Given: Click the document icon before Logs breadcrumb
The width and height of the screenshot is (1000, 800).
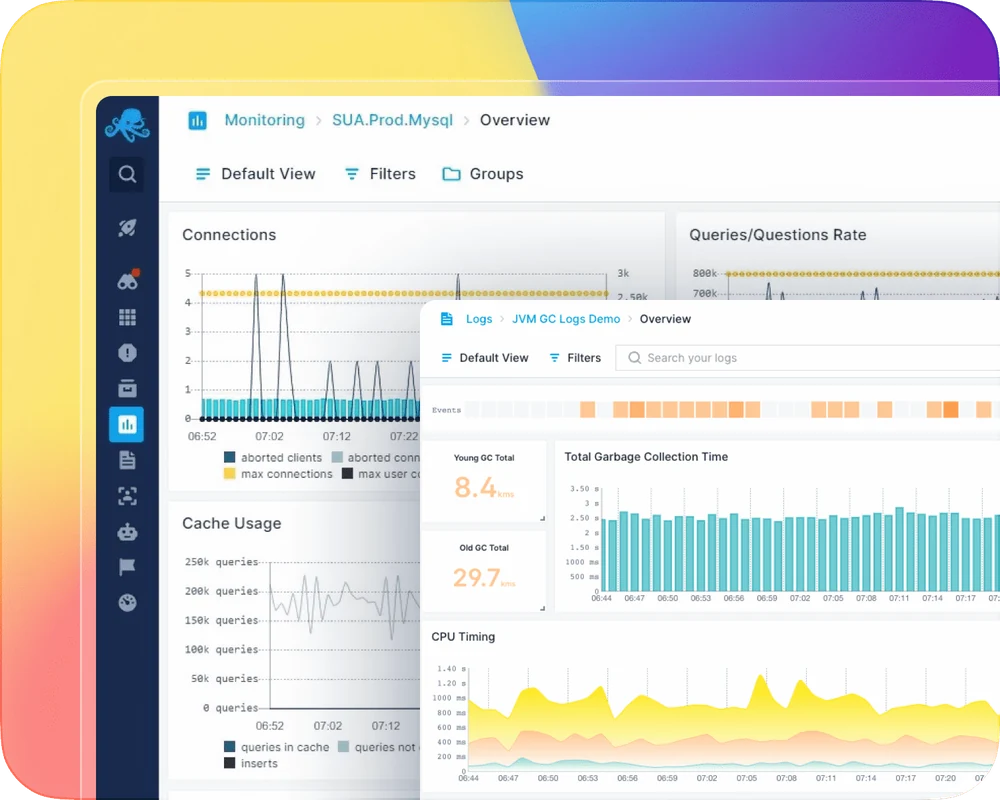Looking at the screenshot, I should (x=446, y=319).
